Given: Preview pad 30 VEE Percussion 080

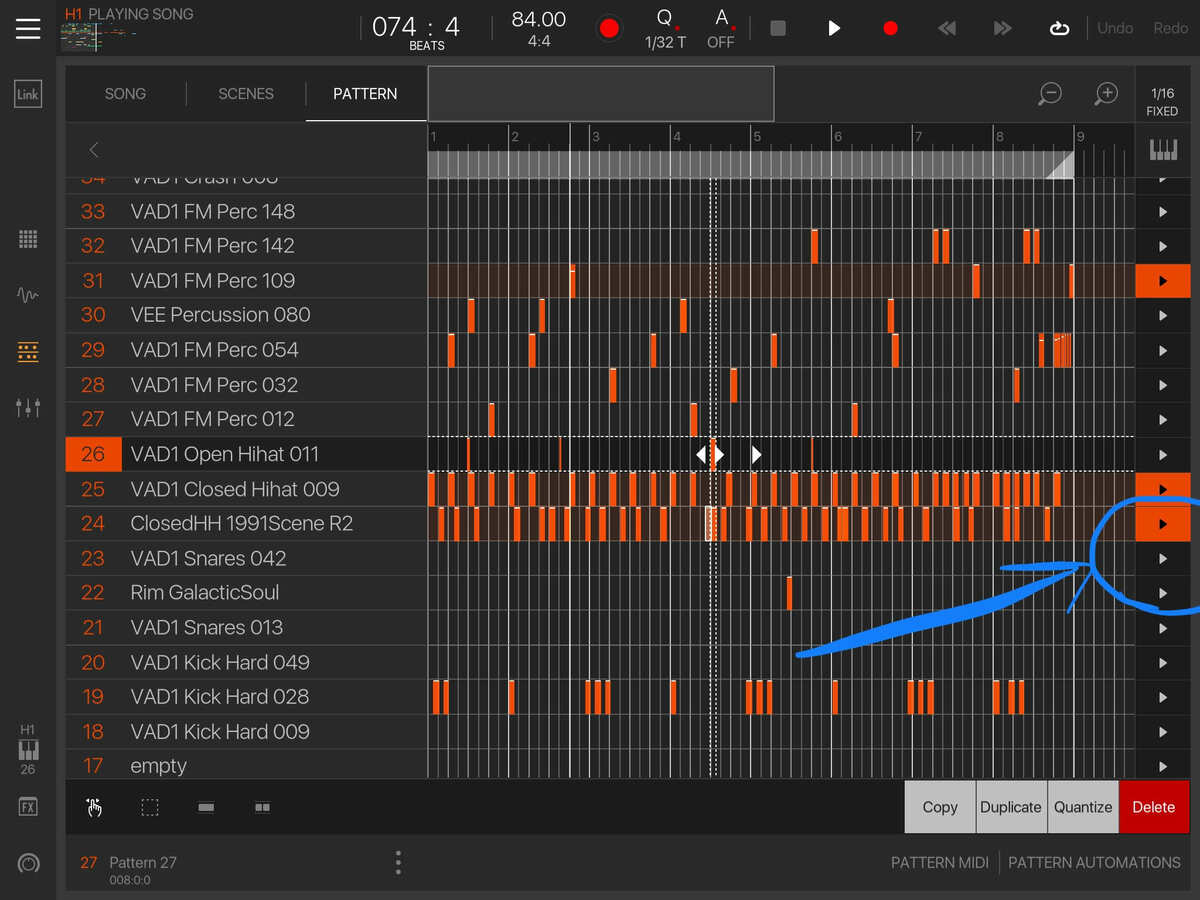Looking at the screenshot, I should coord(1162,316).
